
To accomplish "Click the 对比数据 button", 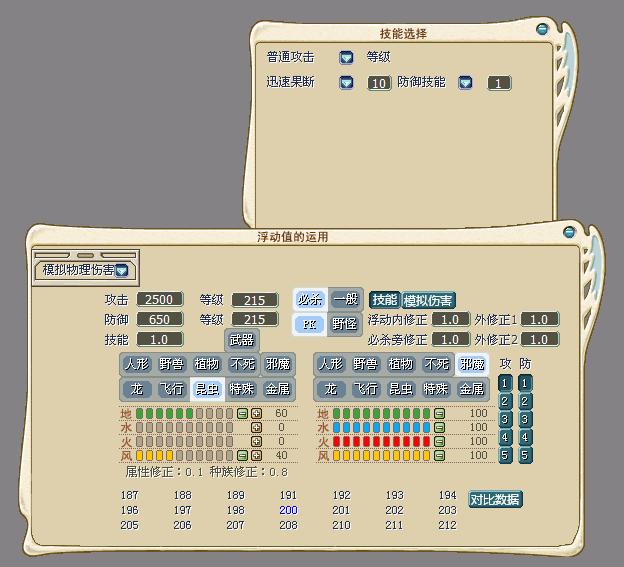I will [495, 499].
